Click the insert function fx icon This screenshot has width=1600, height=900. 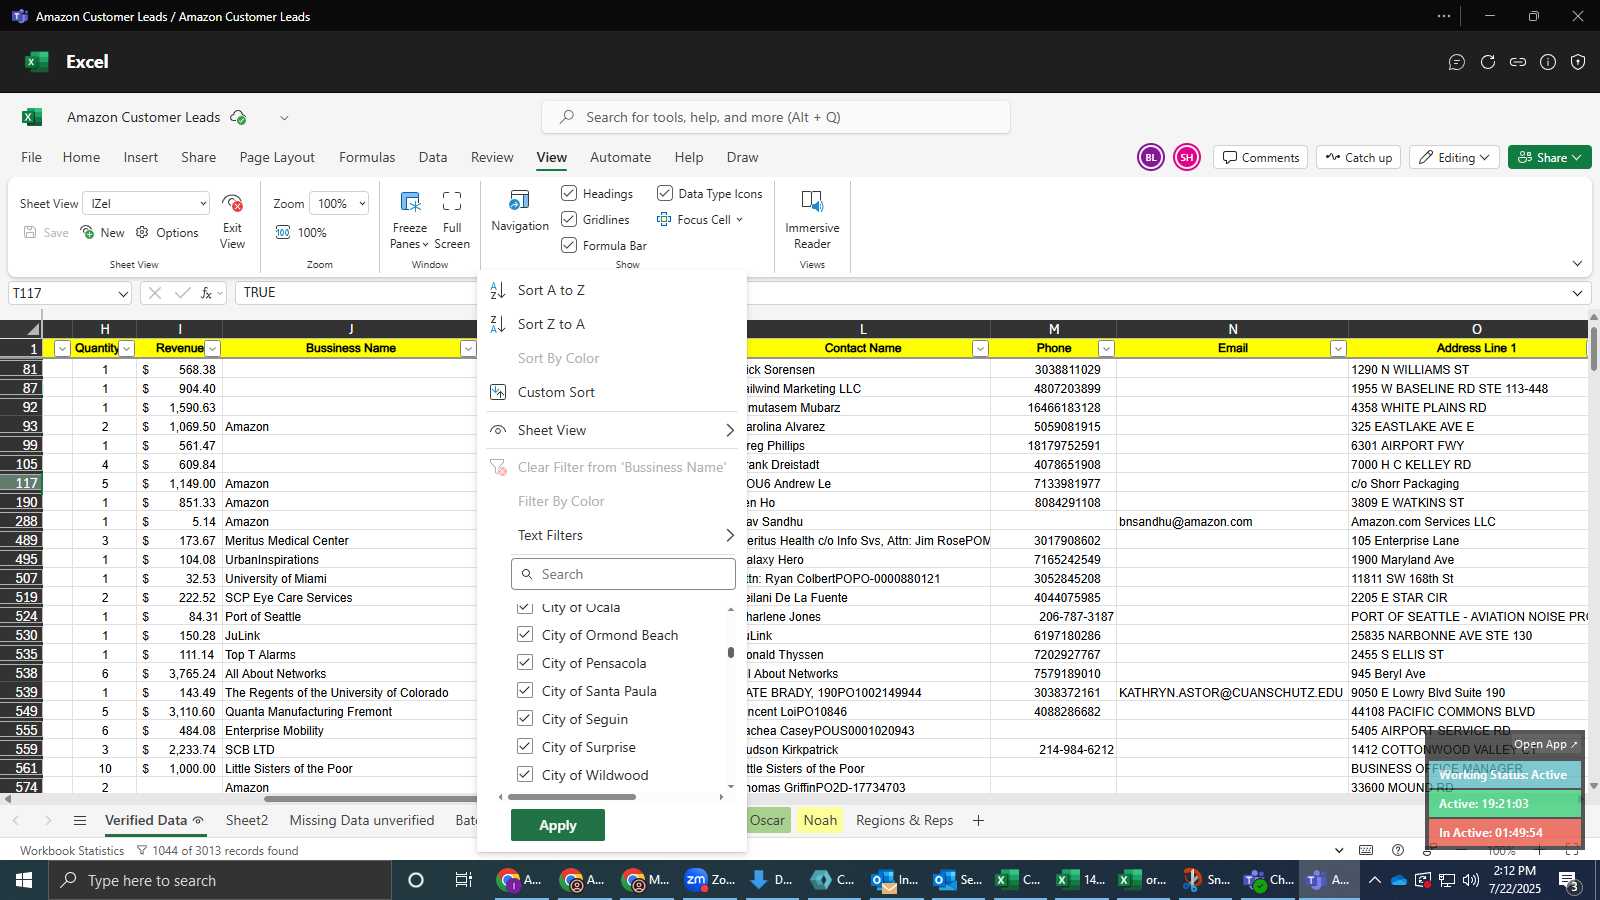pyautogui.click(x=207, y=293)
